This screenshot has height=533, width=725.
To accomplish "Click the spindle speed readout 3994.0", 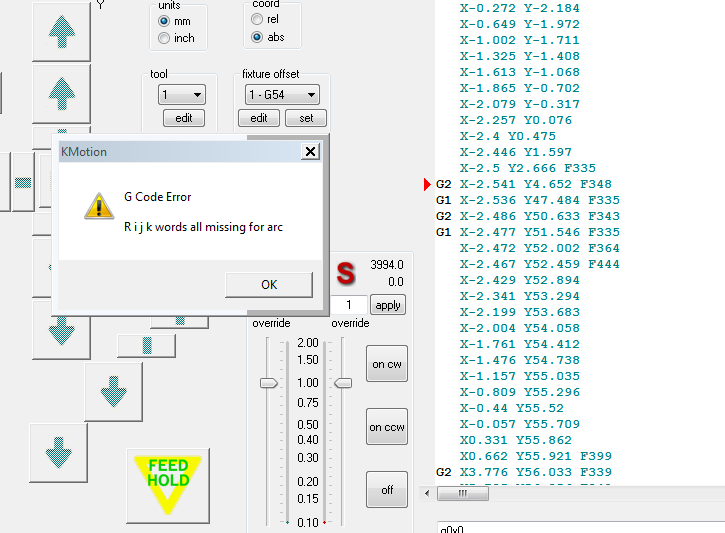I will (x=387, y=265).
